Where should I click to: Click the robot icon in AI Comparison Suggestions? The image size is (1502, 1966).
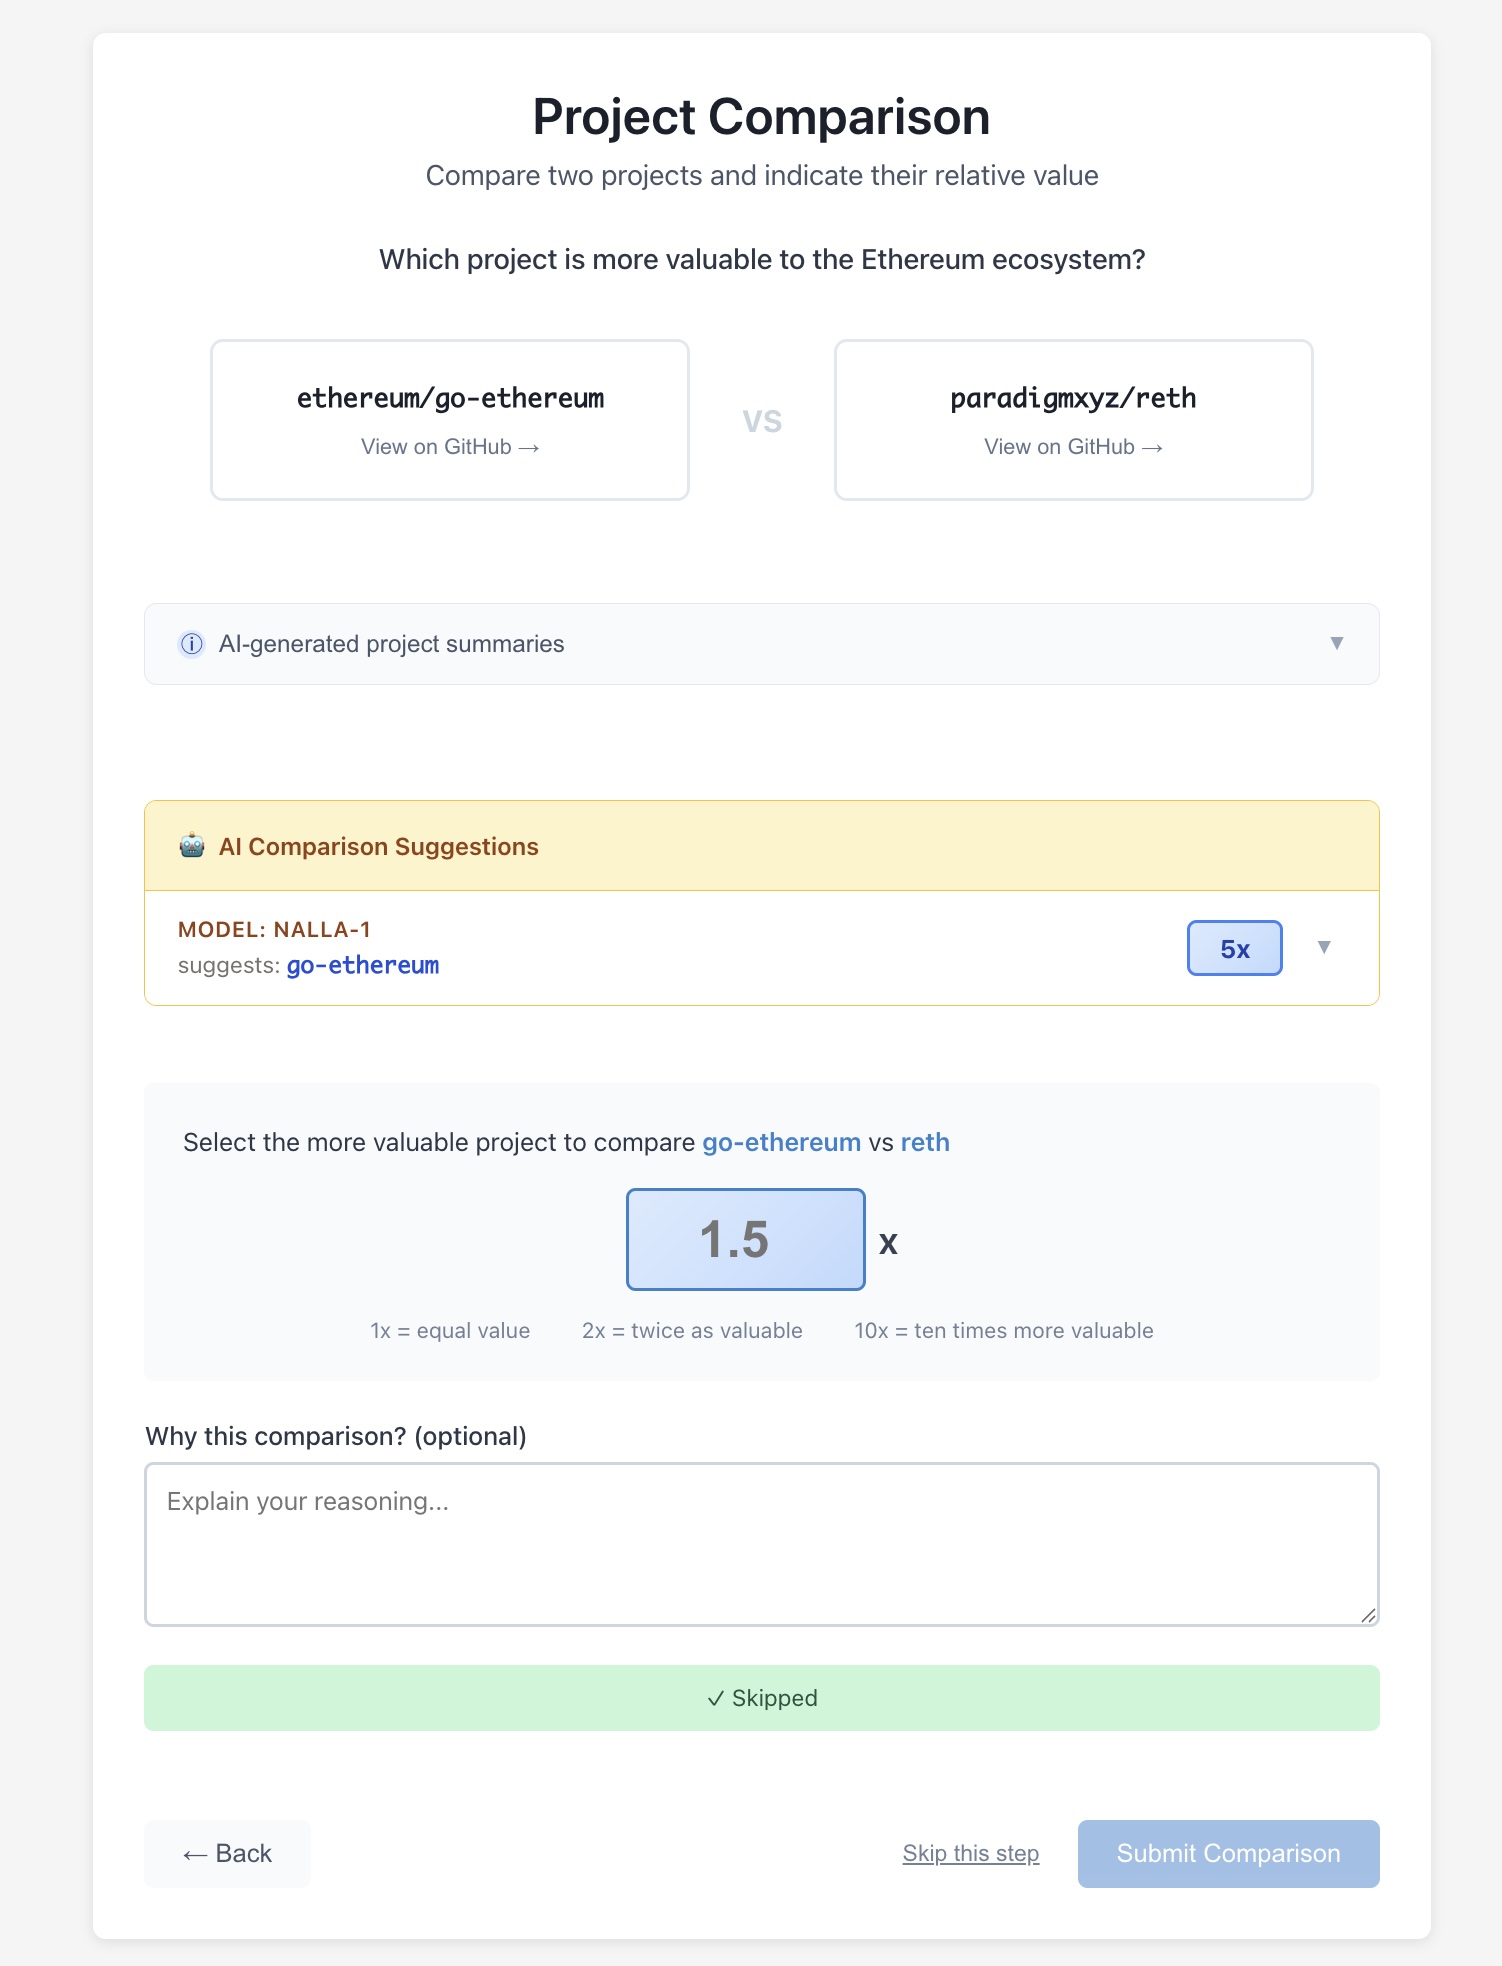click(192, 846)
